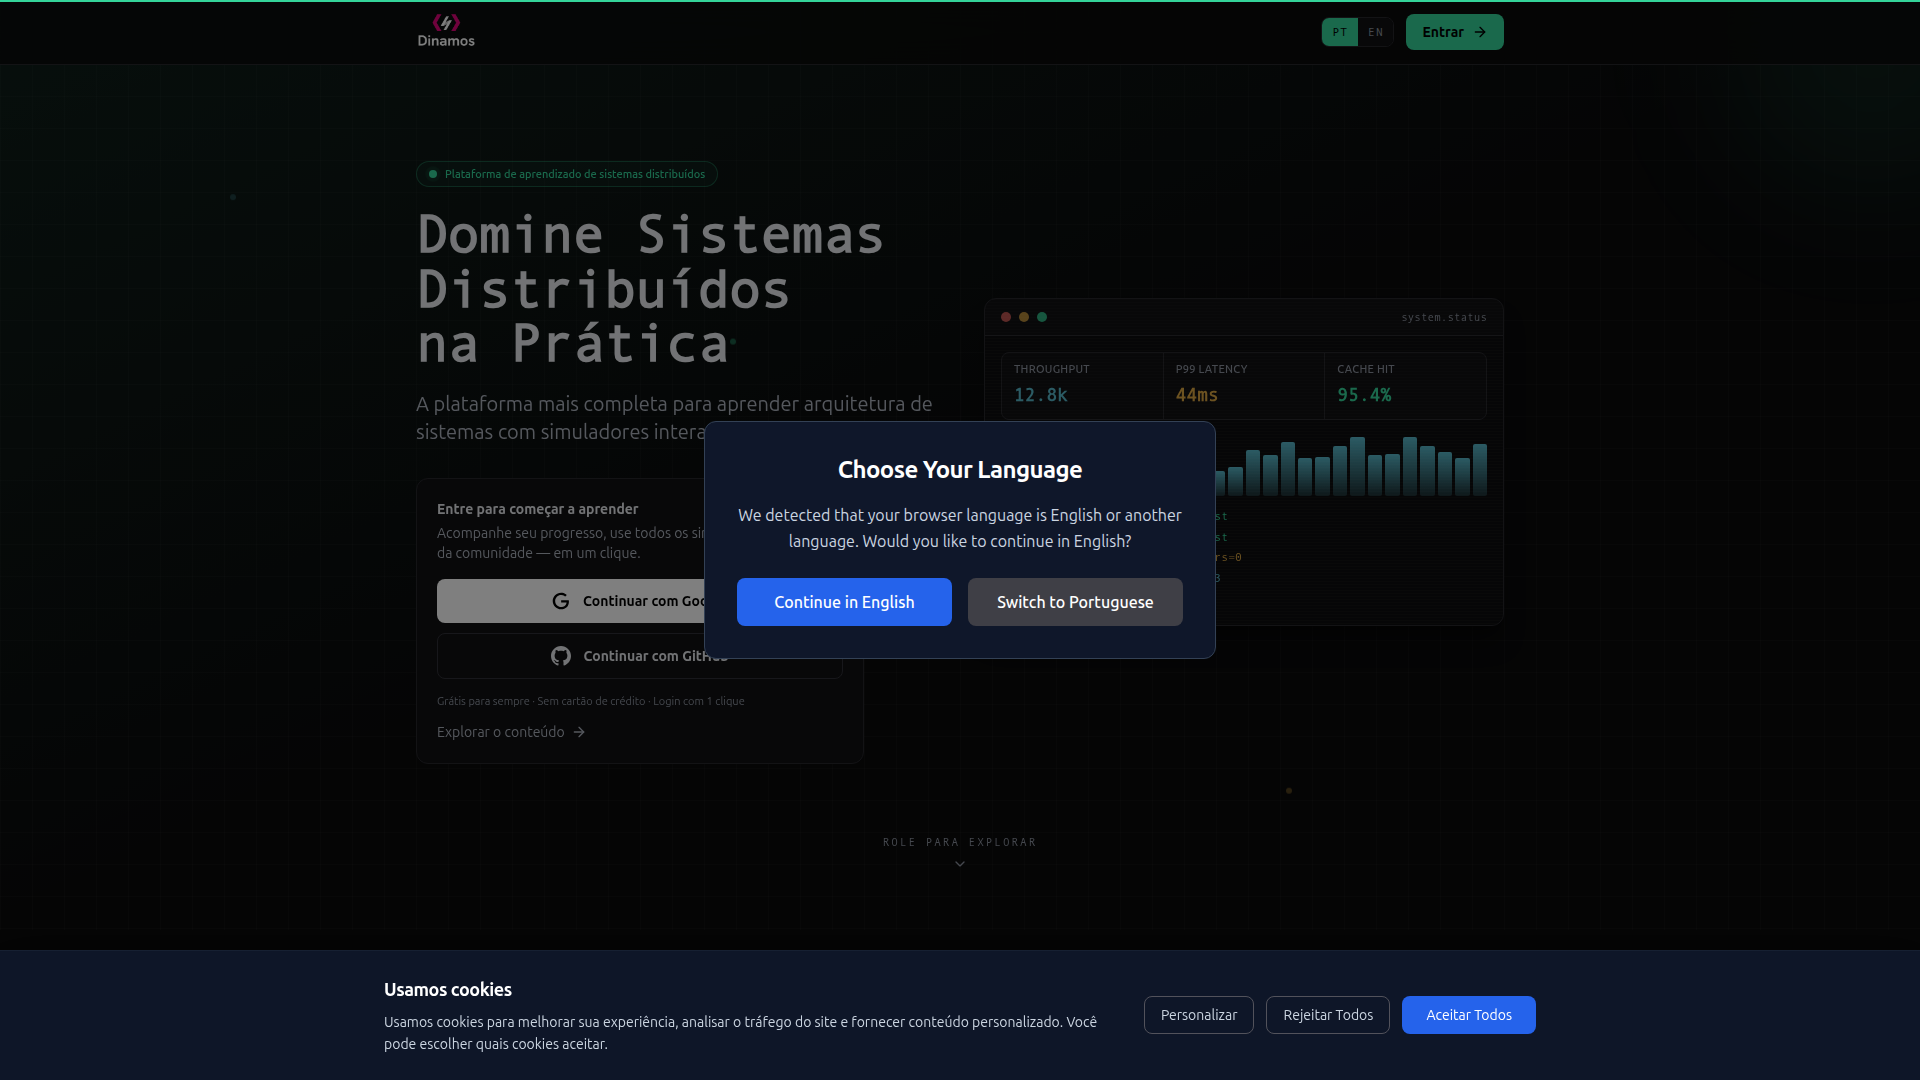Click the Entre para começar a aprender heading
1920x1080 pixels.
pos(537,509)
